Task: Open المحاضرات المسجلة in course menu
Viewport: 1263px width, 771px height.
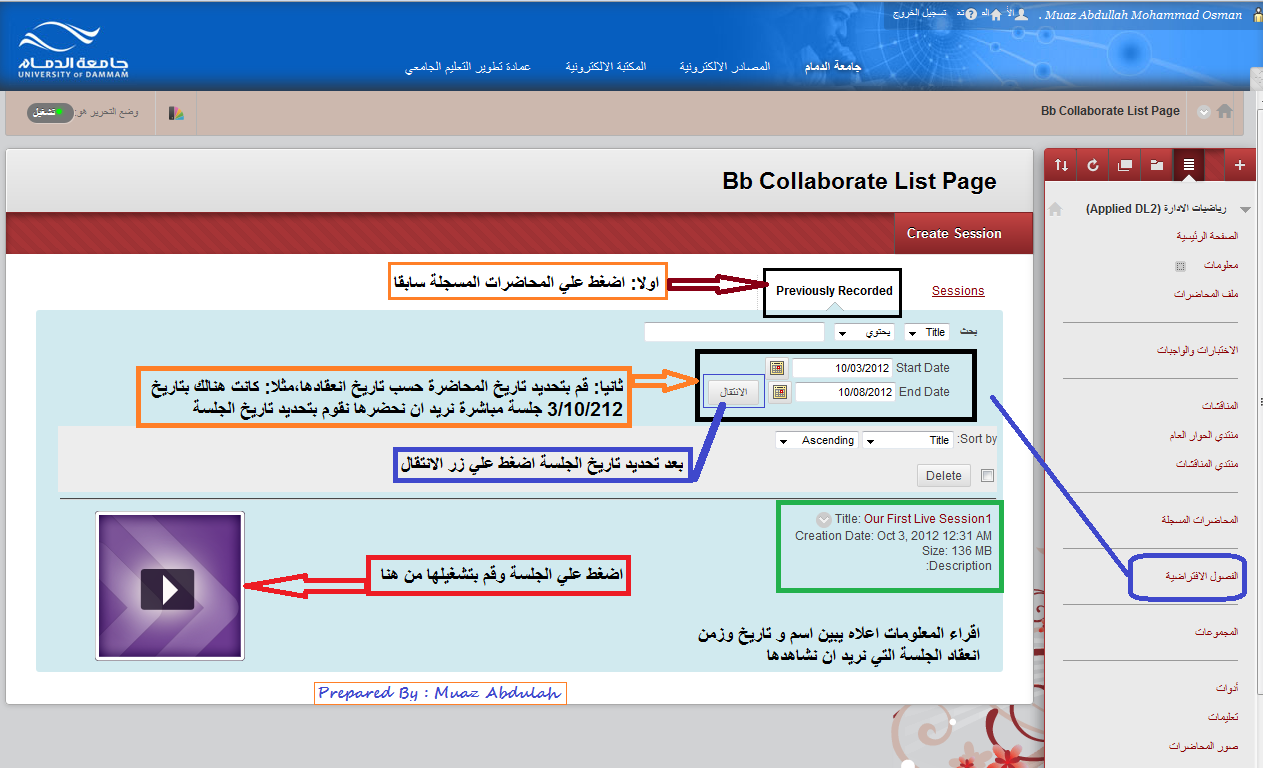Action: [1200, 520]
